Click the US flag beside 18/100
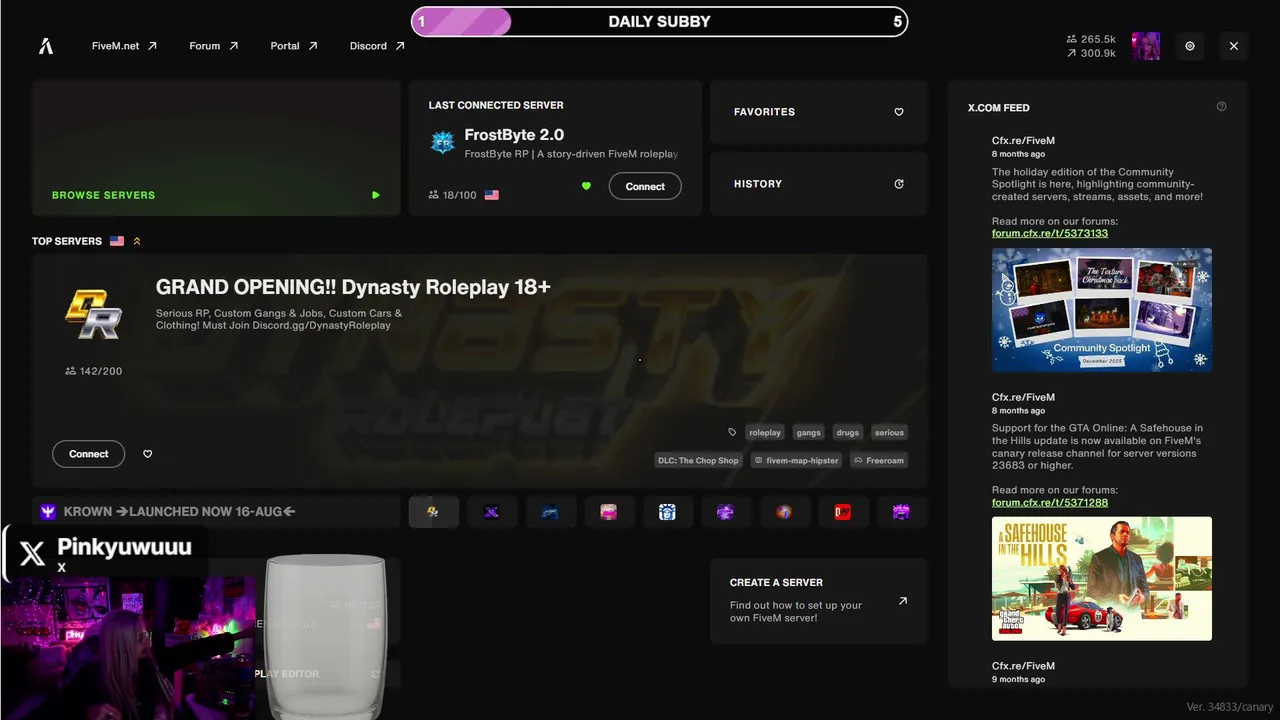 click(x=492, y=195)
